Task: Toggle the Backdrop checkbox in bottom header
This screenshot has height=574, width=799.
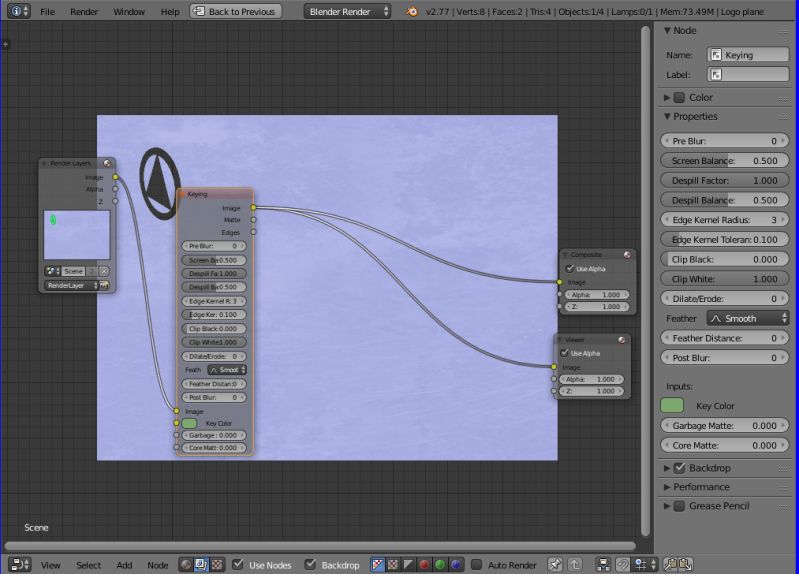Action: tap(310, 564)
